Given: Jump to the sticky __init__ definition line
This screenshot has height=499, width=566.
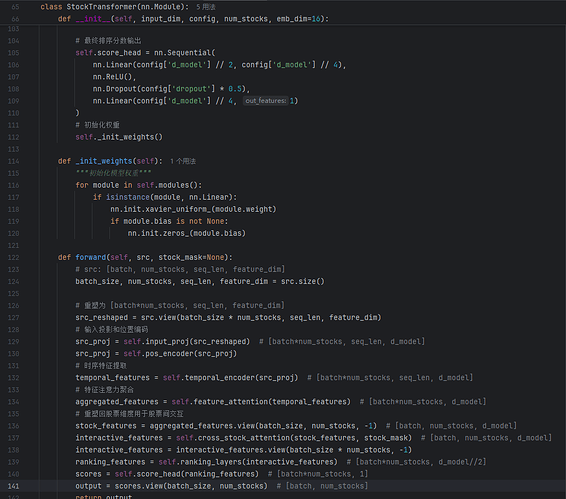Looking at the screenshot, I should (193, 19).
